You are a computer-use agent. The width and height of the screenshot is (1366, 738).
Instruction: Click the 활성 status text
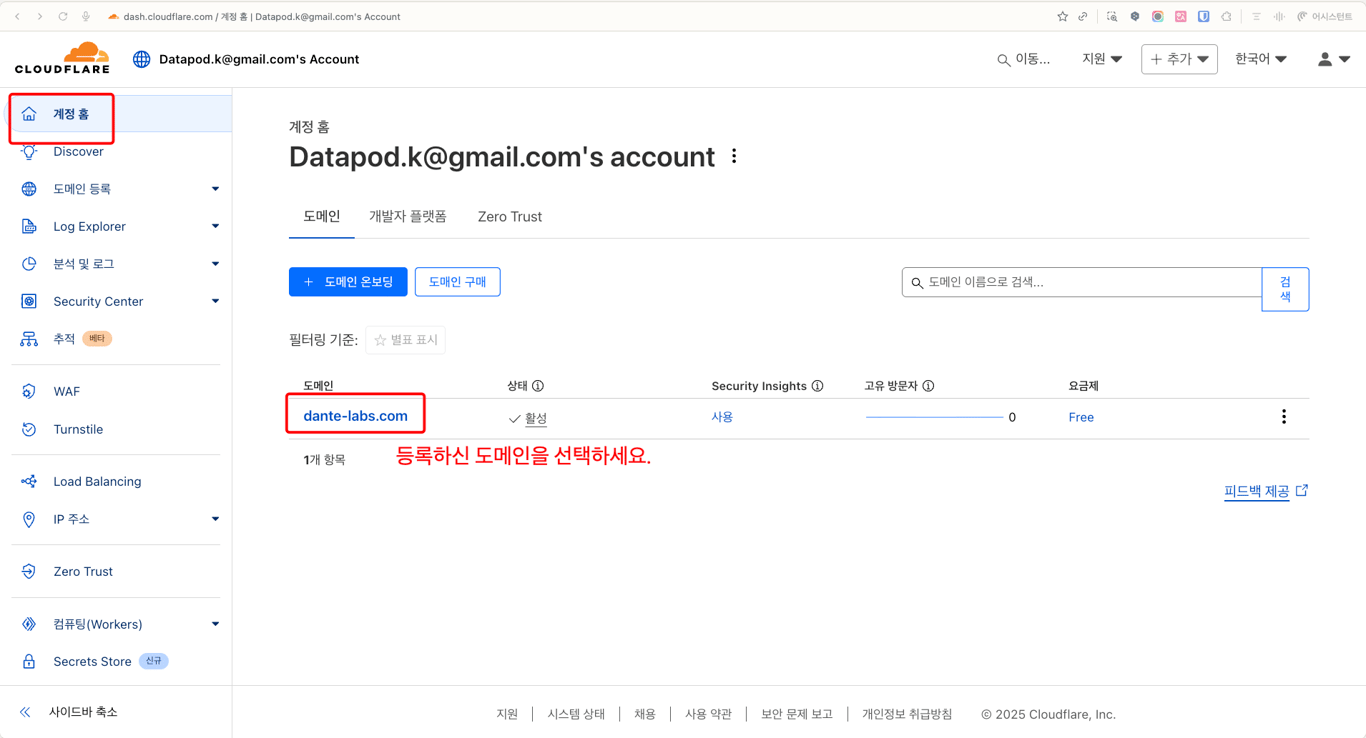(536, 418)
